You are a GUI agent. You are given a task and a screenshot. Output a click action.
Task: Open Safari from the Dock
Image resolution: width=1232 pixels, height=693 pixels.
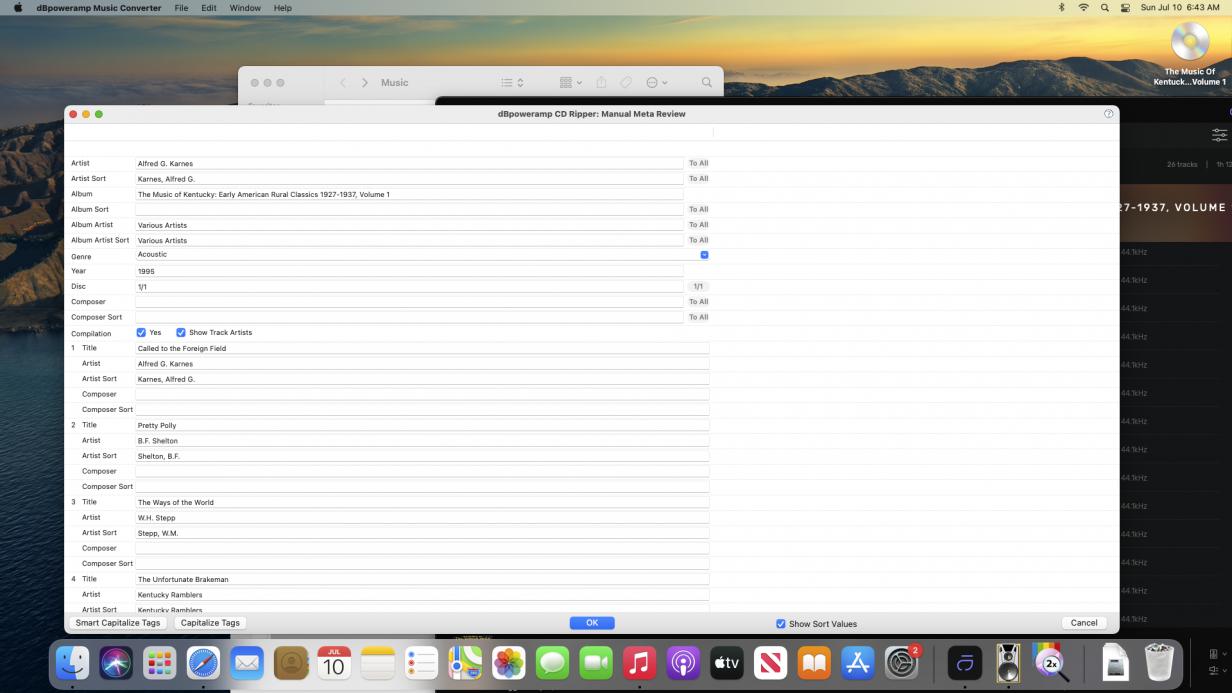(203, 662)
